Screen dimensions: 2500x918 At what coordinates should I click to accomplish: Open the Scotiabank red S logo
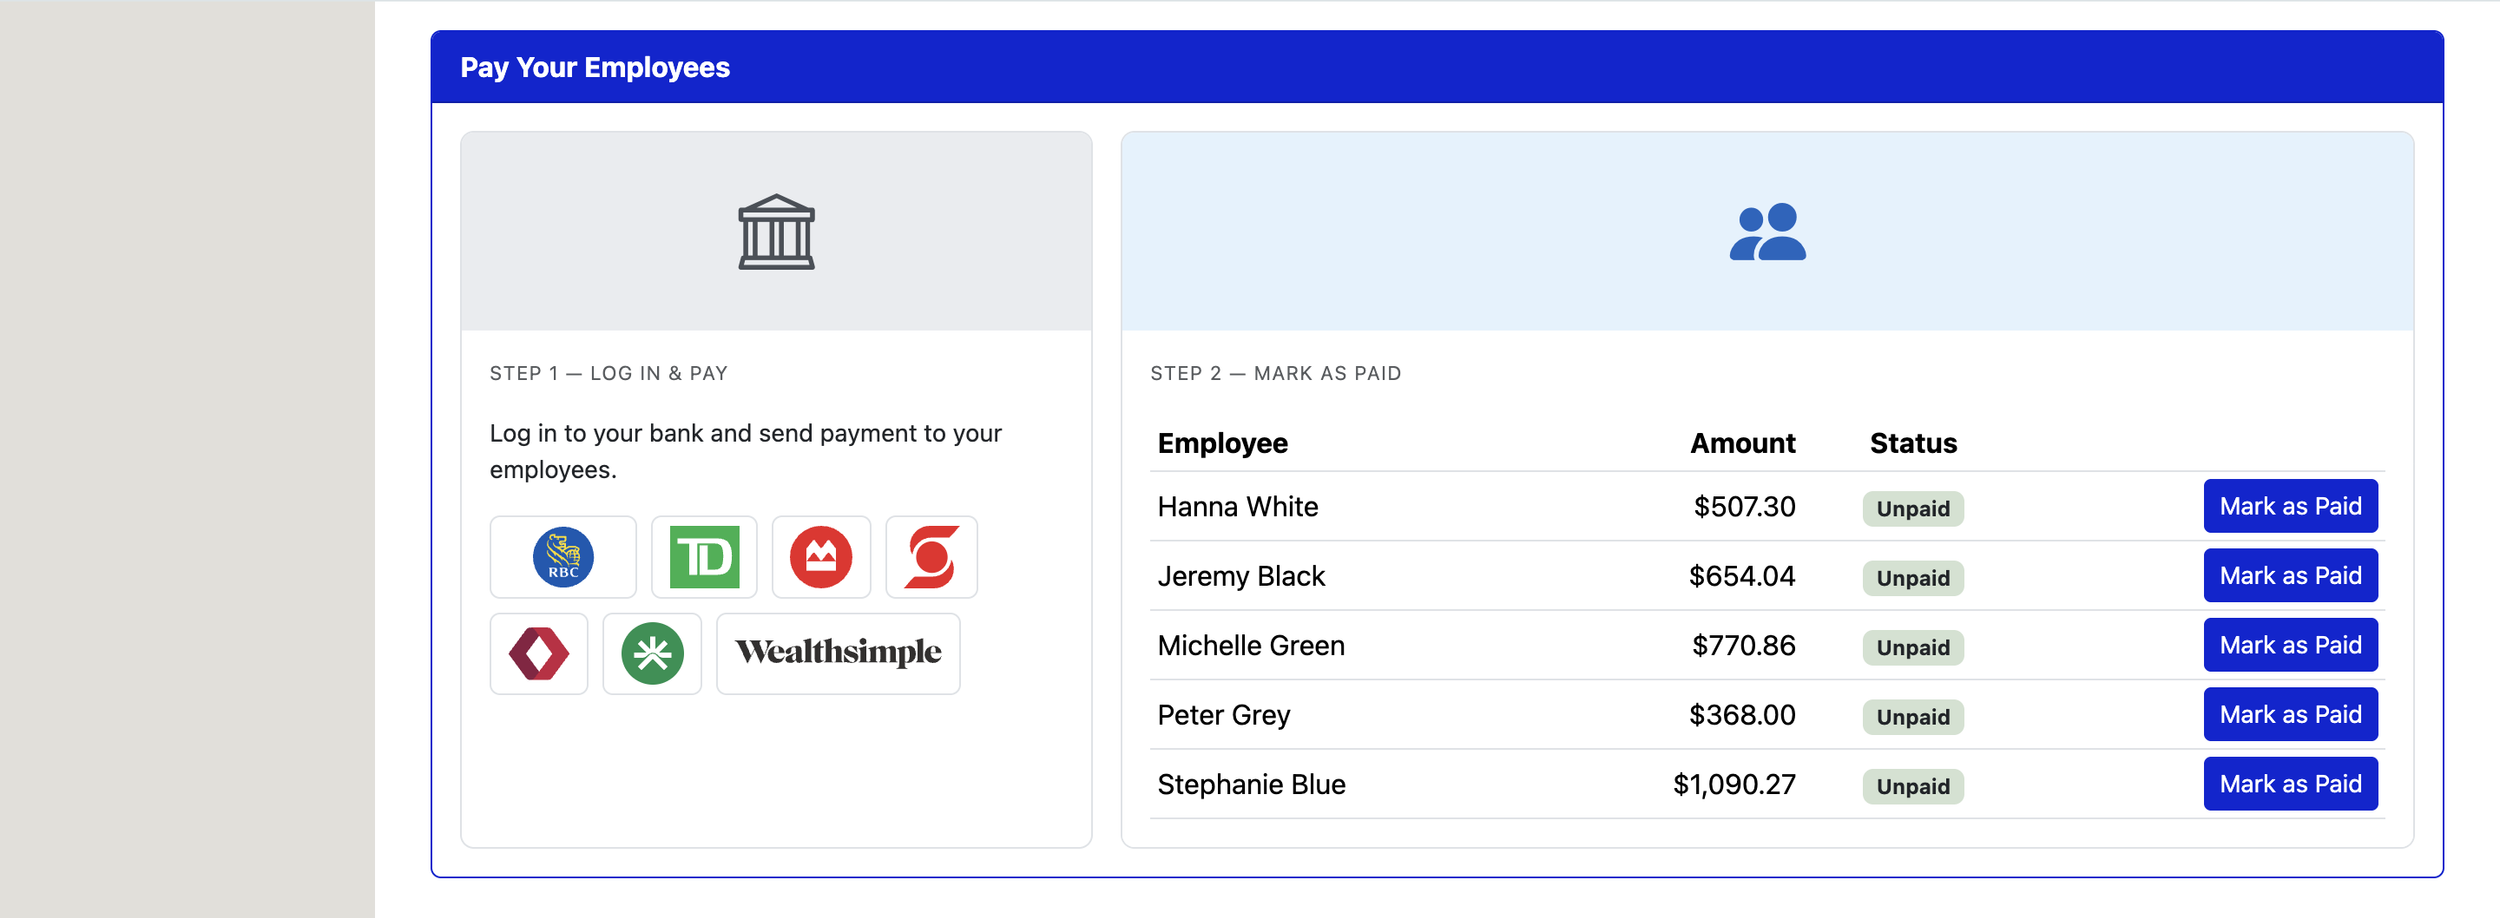[931, 557]
